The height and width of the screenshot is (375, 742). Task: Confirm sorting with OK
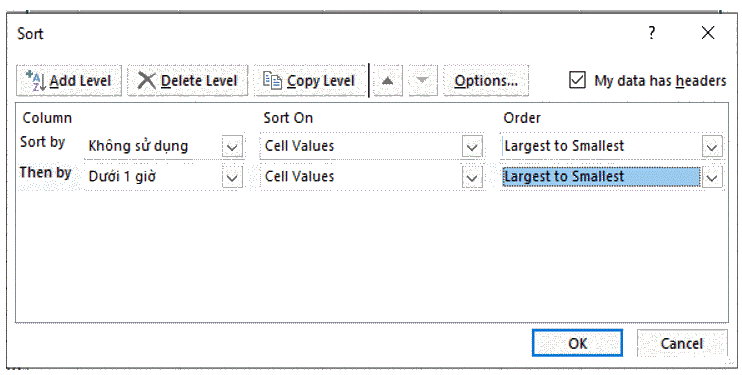577,343
